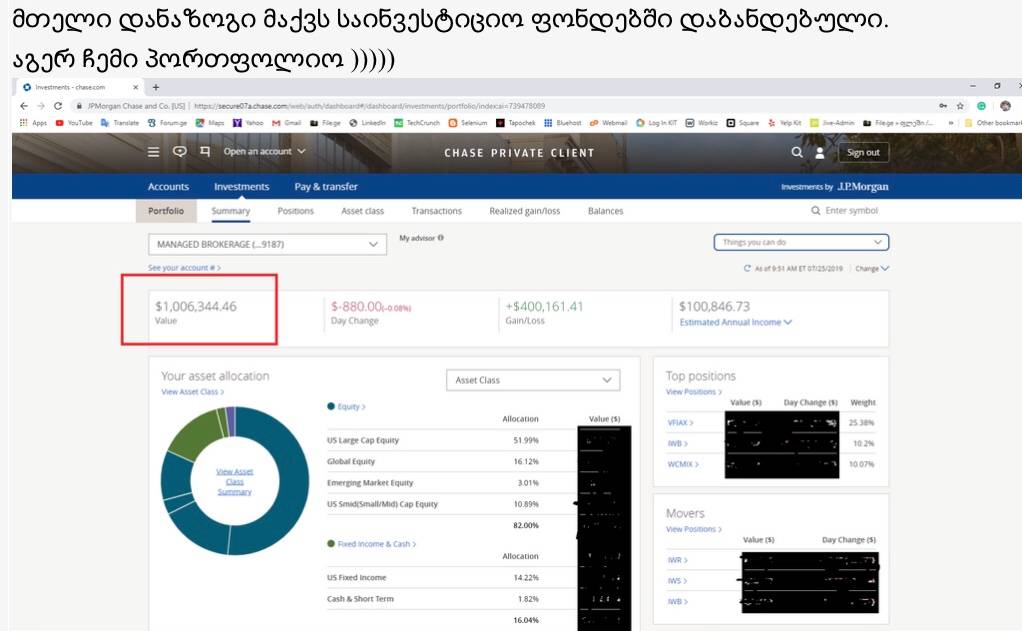Image resolution: width=1022 pixels, height=631 pixels.
Task: Open the profile person icon
Action: [820, 153]
